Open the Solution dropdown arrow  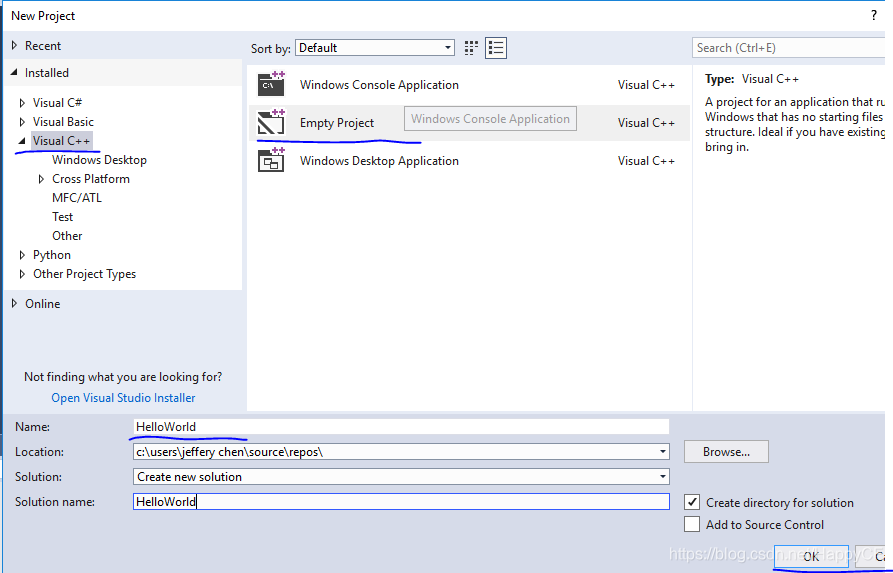click(662, 476)
